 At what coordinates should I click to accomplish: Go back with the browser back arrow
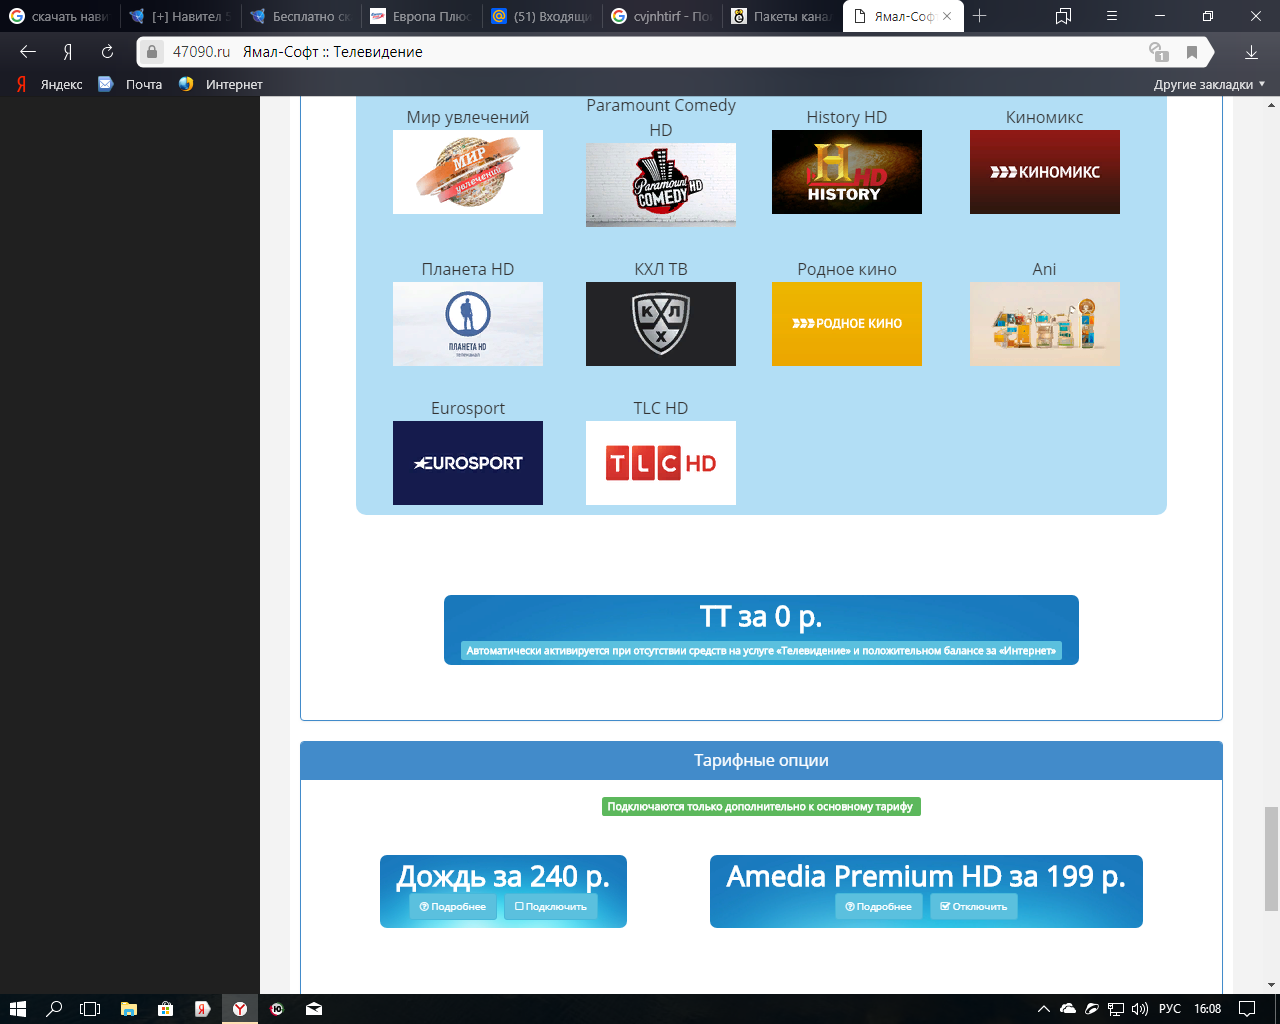click(28, 52)
